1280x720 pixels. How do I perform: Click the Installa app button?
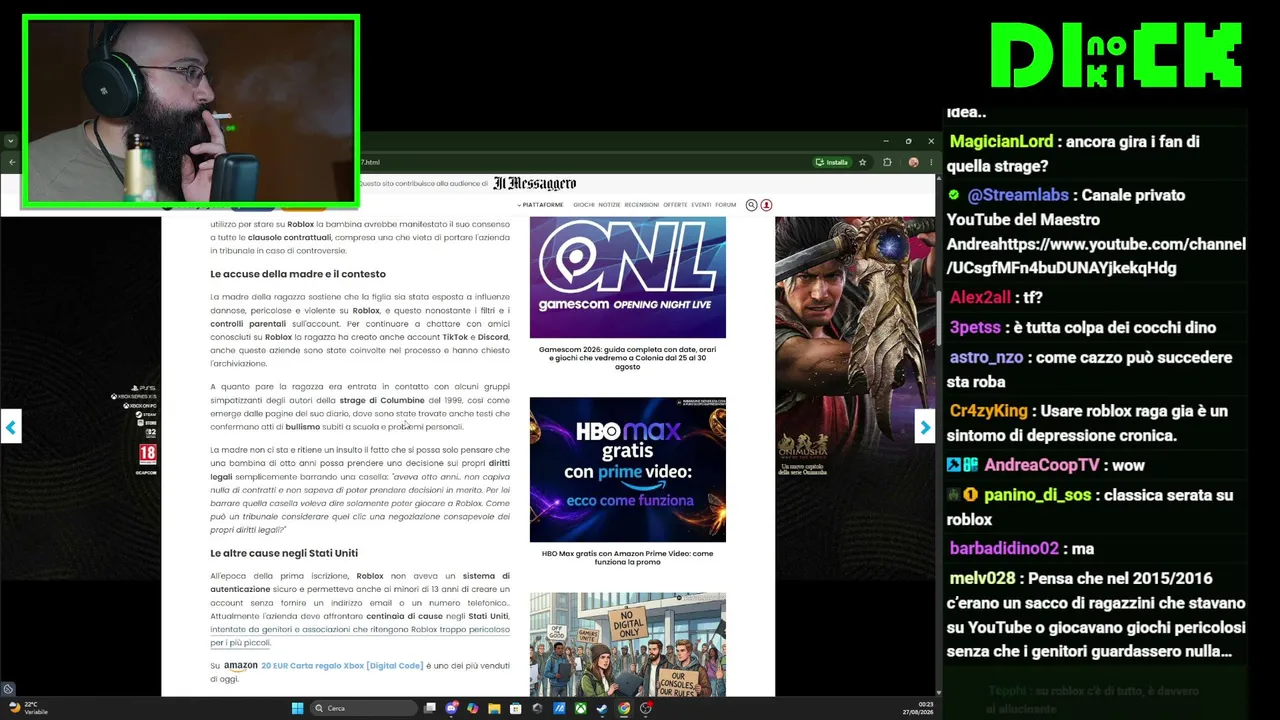point(832,162)
